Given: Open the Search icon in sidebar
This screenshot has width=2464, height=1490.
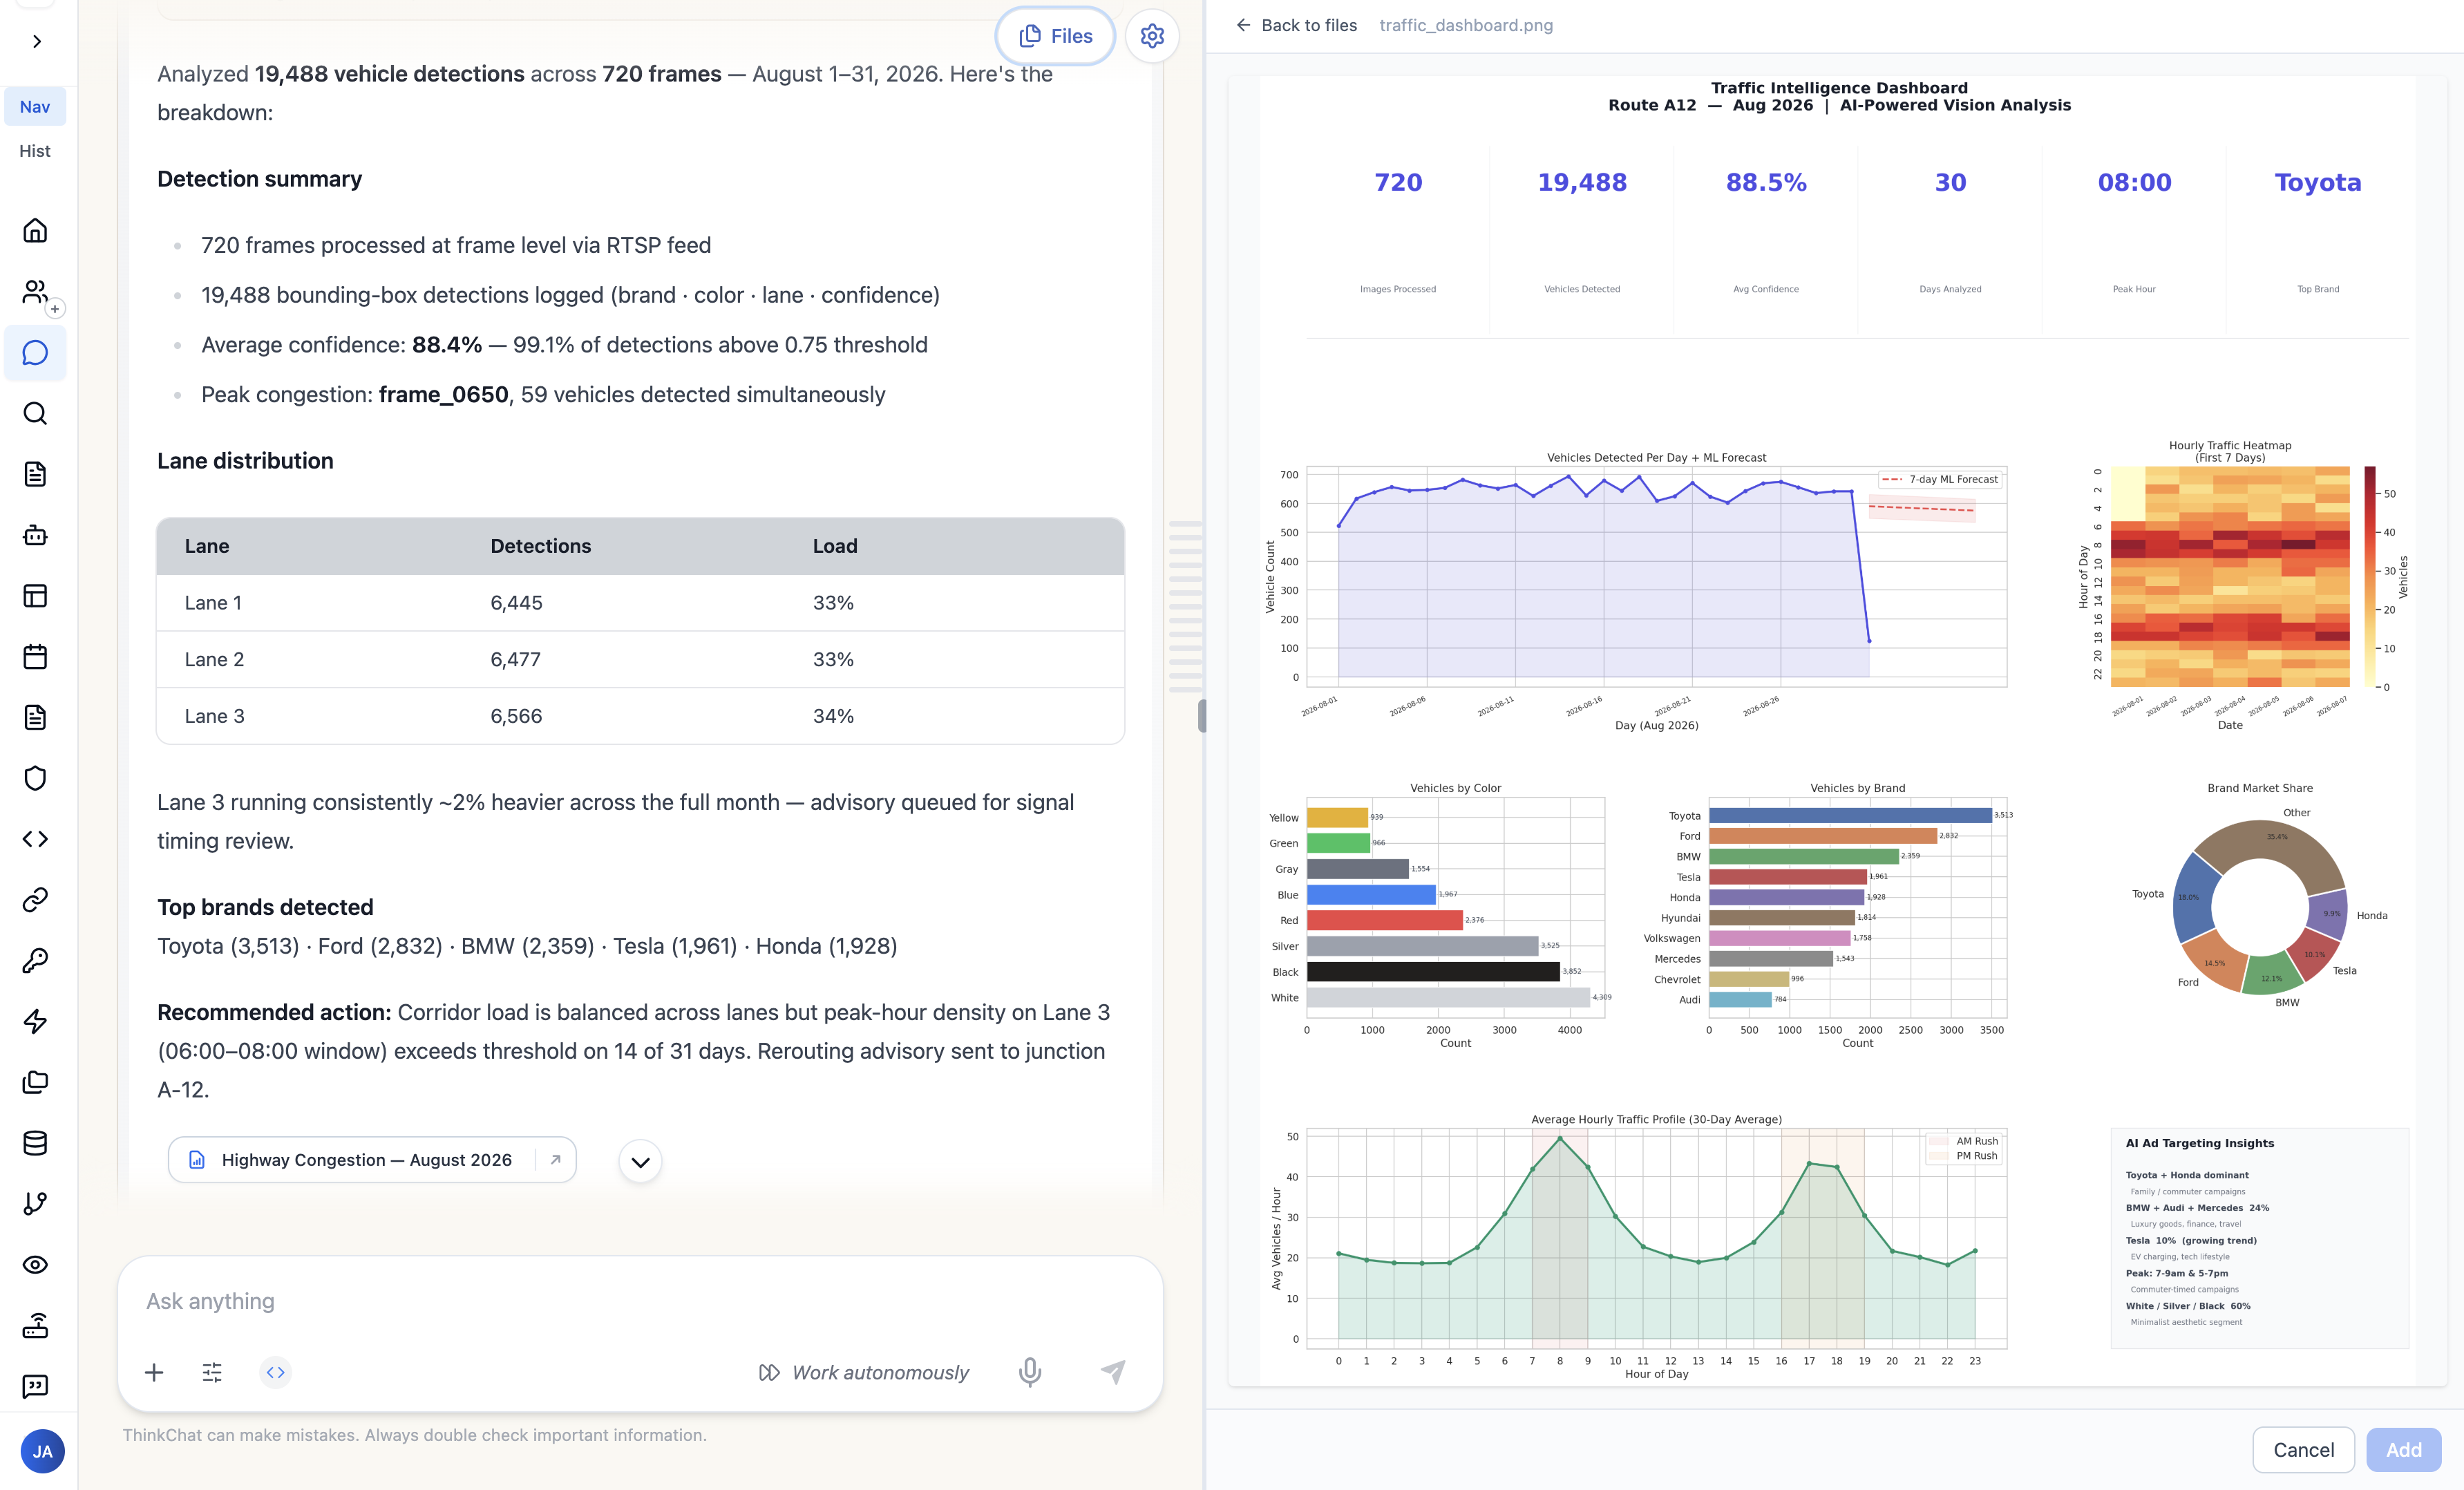Looking at the screenshot, I should pos(35,414).
